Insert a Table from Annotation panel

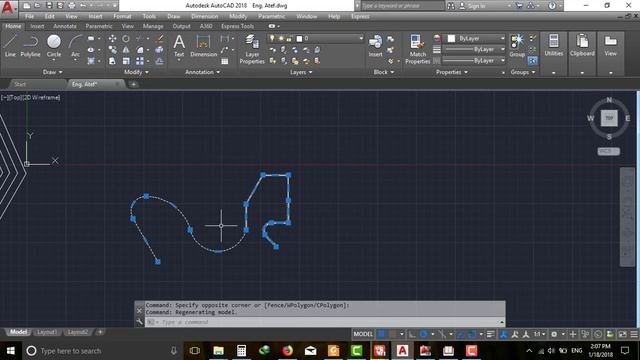tap(224, 61)
